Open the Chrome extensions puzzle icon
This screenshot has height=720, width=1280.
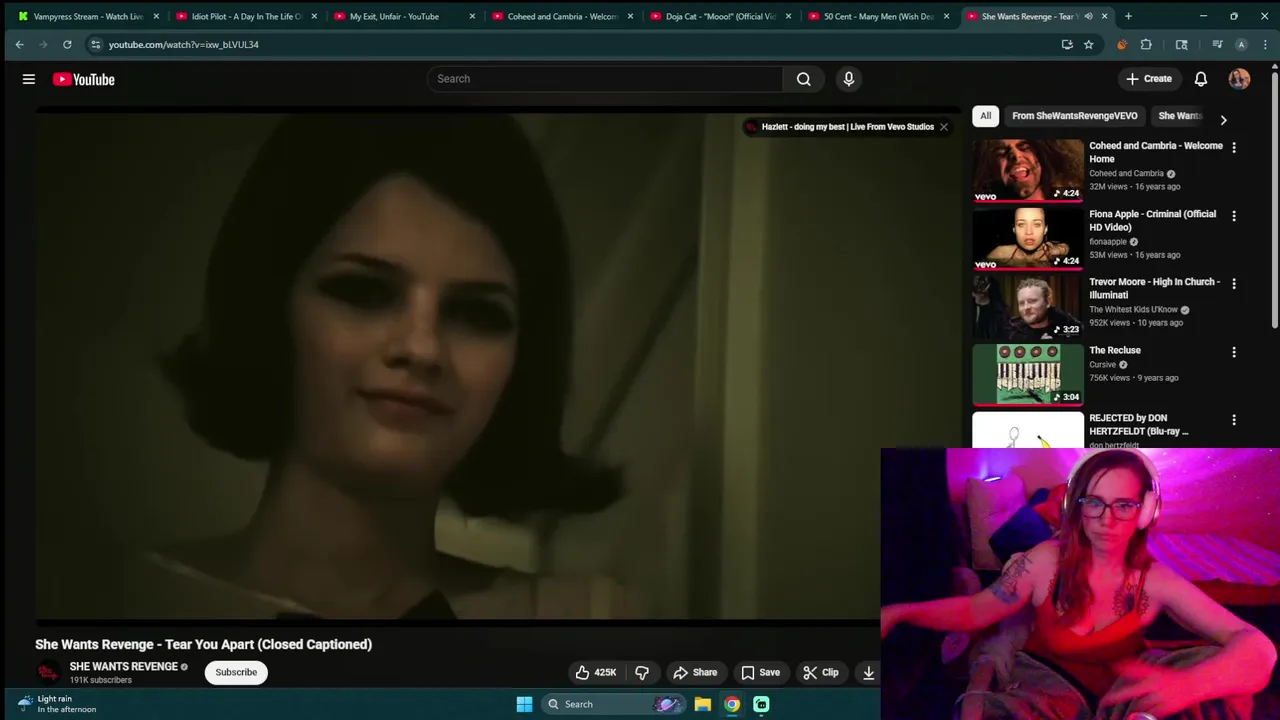tap(1146, 44)
